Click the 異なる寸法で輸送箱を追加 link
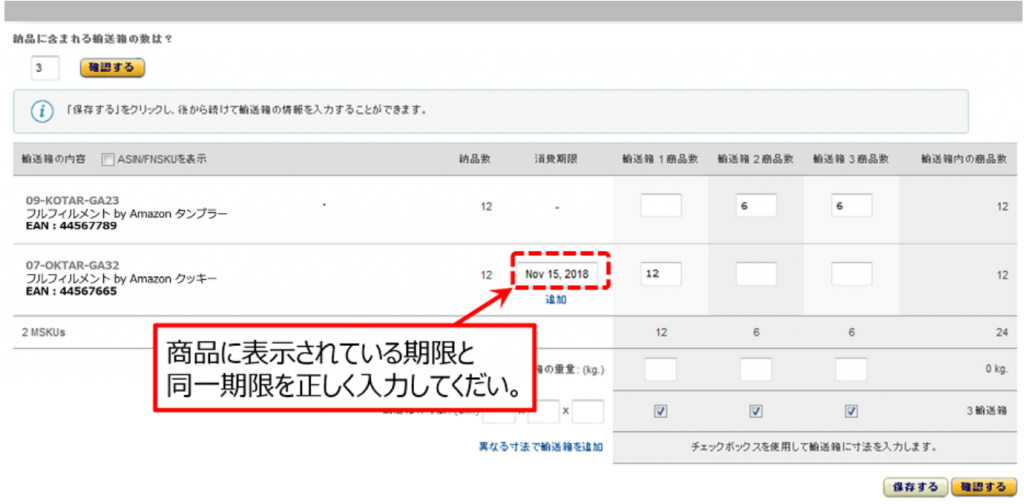This screenshot has width=1024, height=504. tap(541, 447)
